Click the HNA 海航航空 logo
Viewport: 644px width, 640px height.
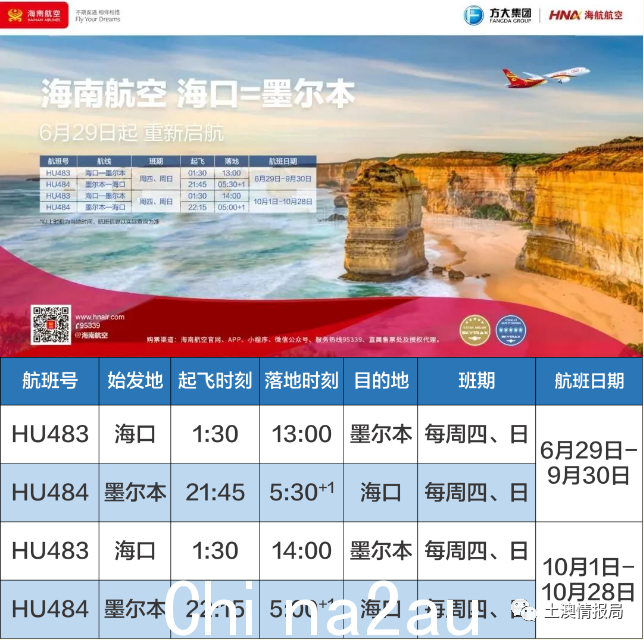tap(586, 15)
